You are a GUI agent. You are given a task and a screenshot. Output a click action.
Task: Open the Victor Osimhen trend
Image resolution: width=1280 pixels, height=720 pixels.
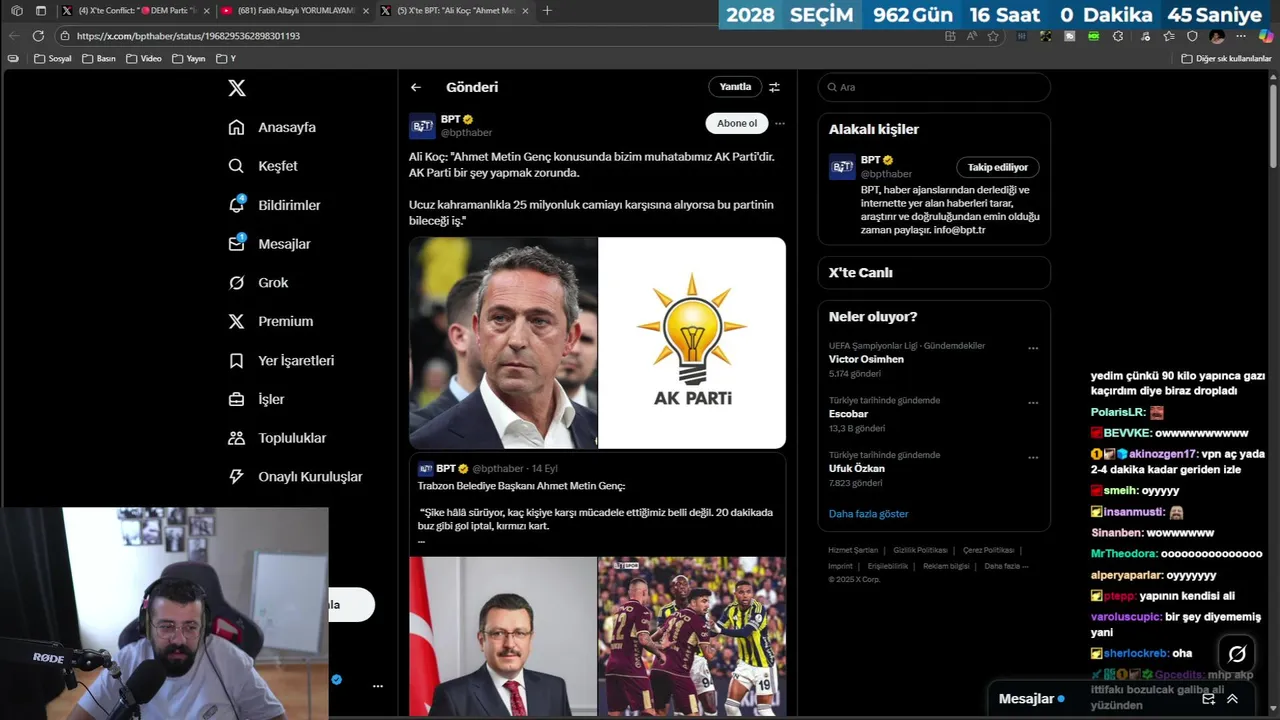tap(934, 360)
